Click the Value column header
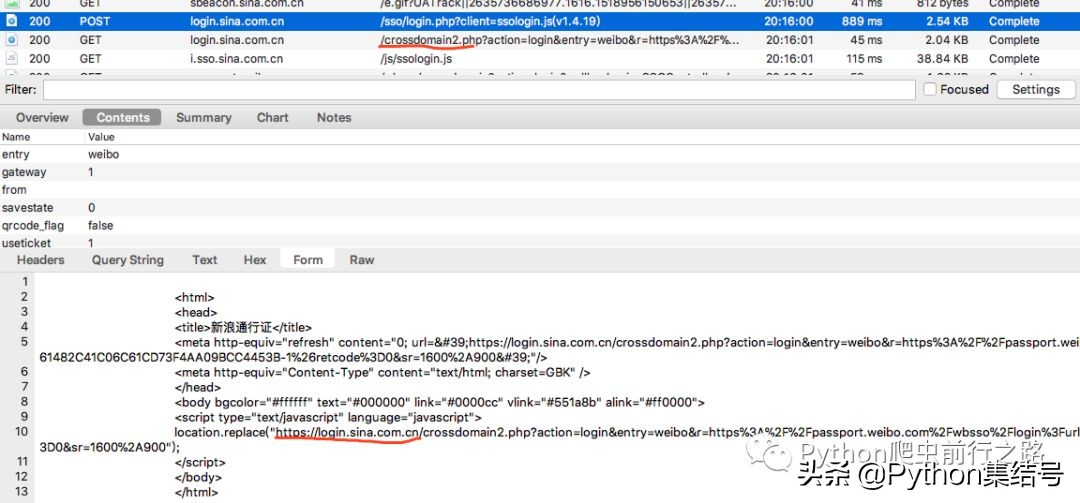Screen dimensions: 1080x503 [x=101, y=137]
